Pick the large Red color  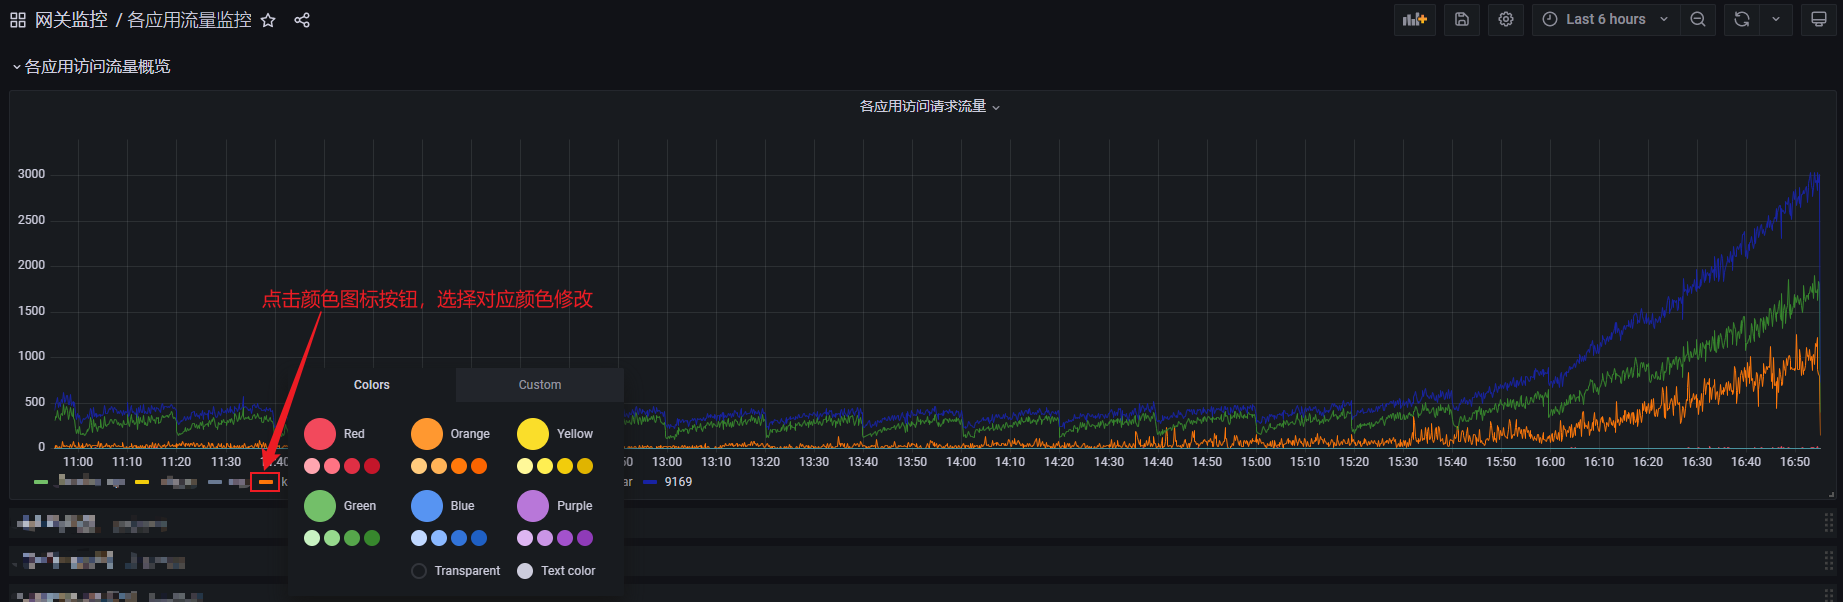(320, 434)
